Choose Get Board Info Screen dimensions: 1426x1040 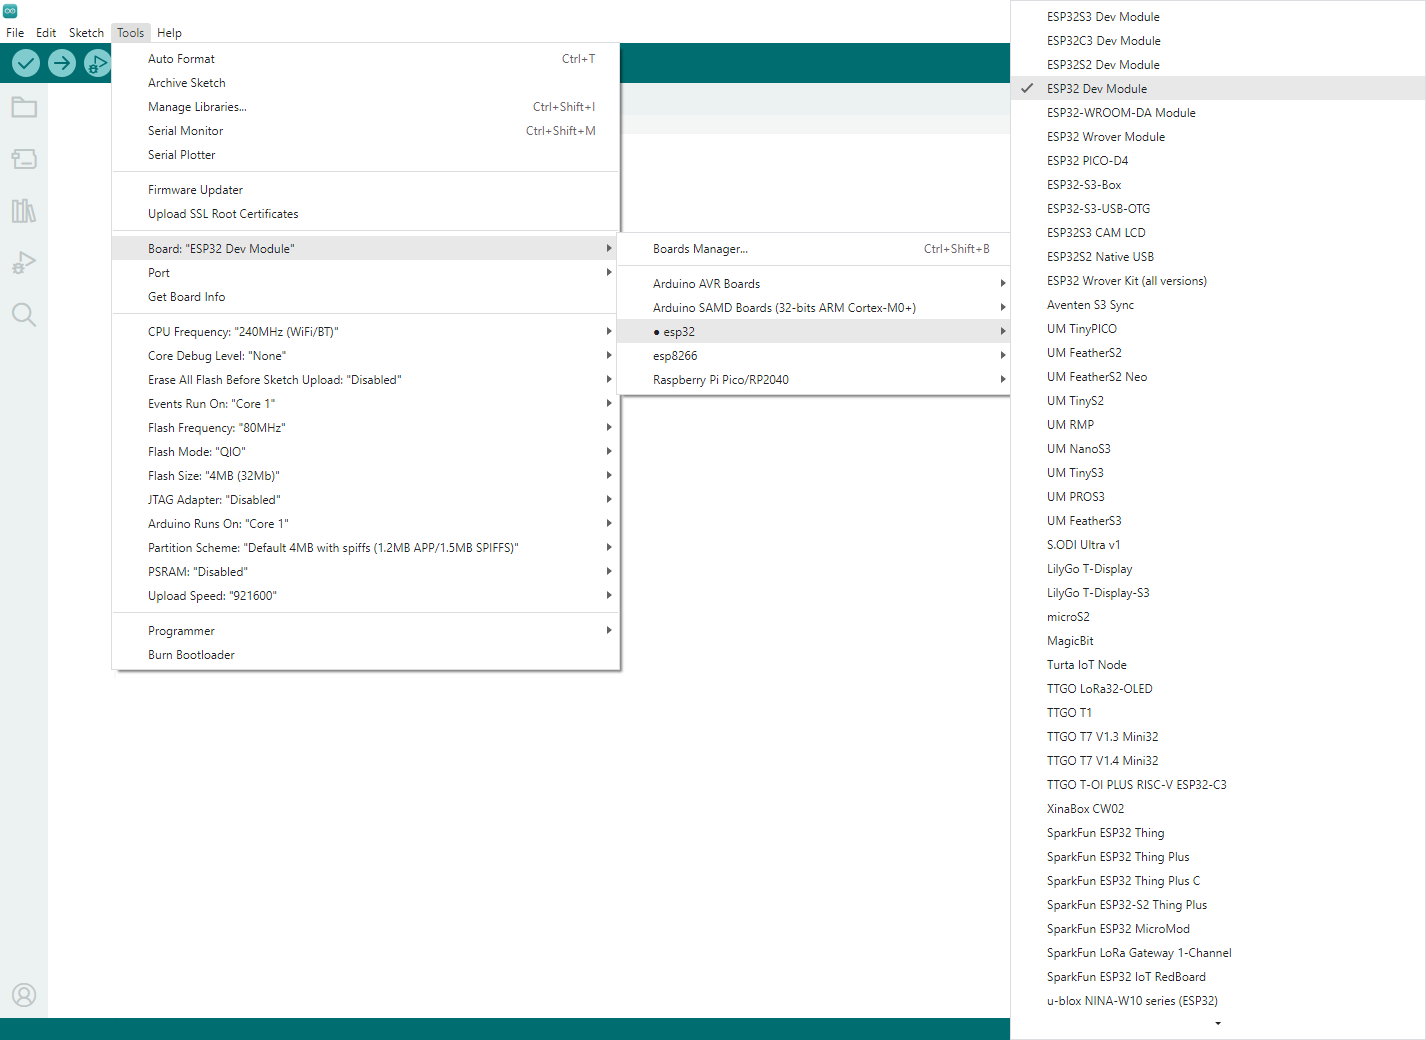click(366, 297)
